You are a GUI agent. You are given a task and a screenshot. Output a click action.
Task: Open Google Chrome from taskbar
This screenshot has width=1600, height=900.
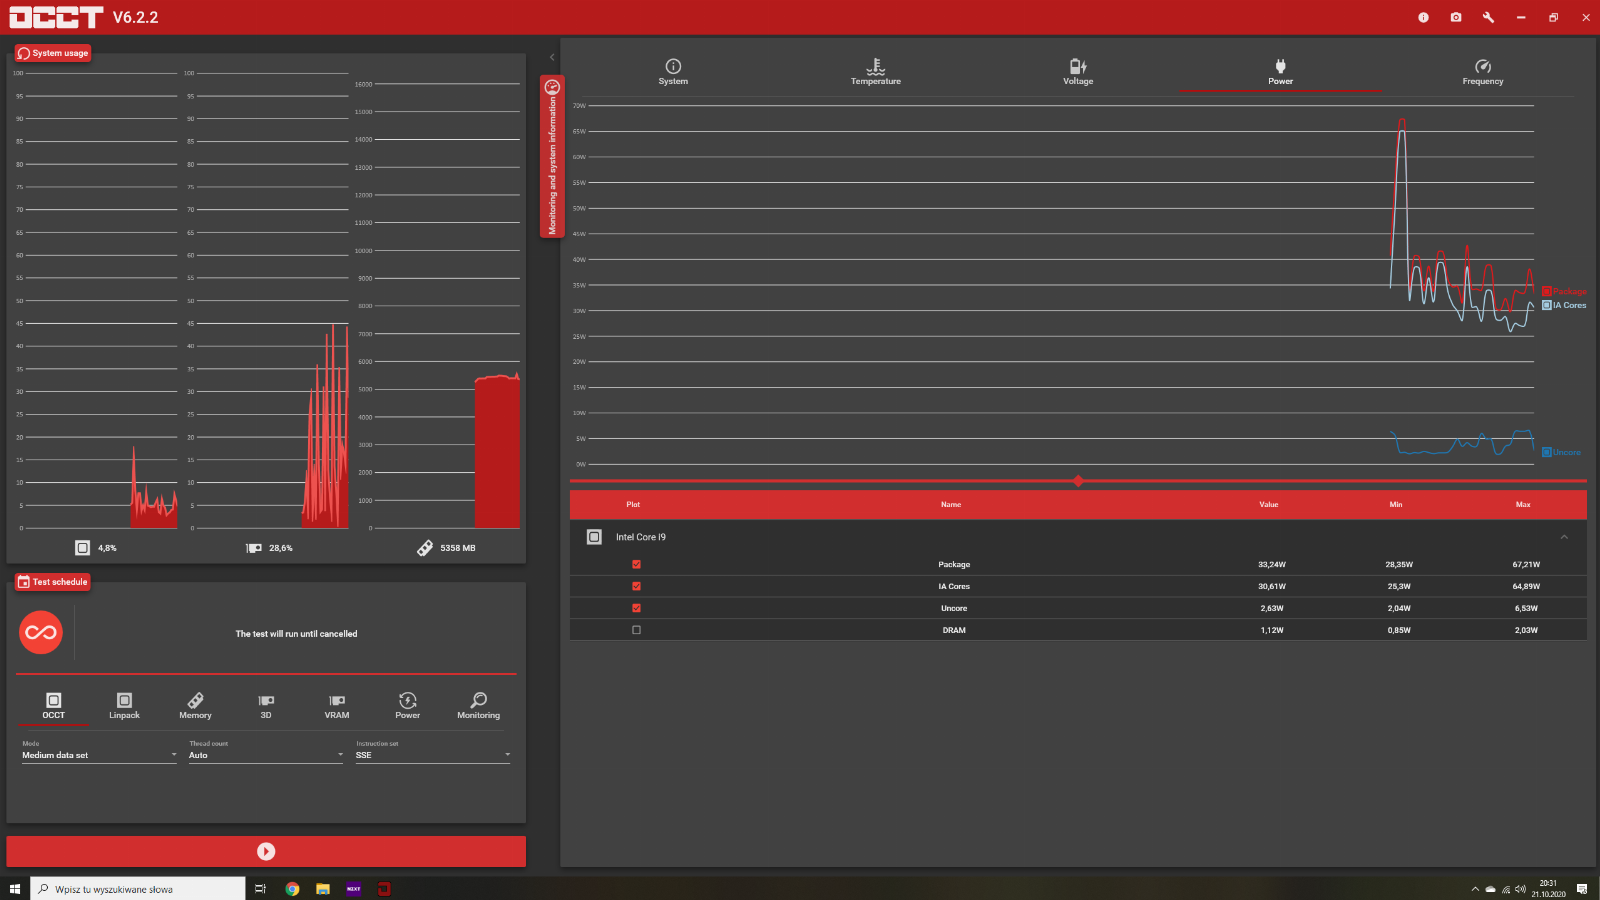[x=292, y=888]
